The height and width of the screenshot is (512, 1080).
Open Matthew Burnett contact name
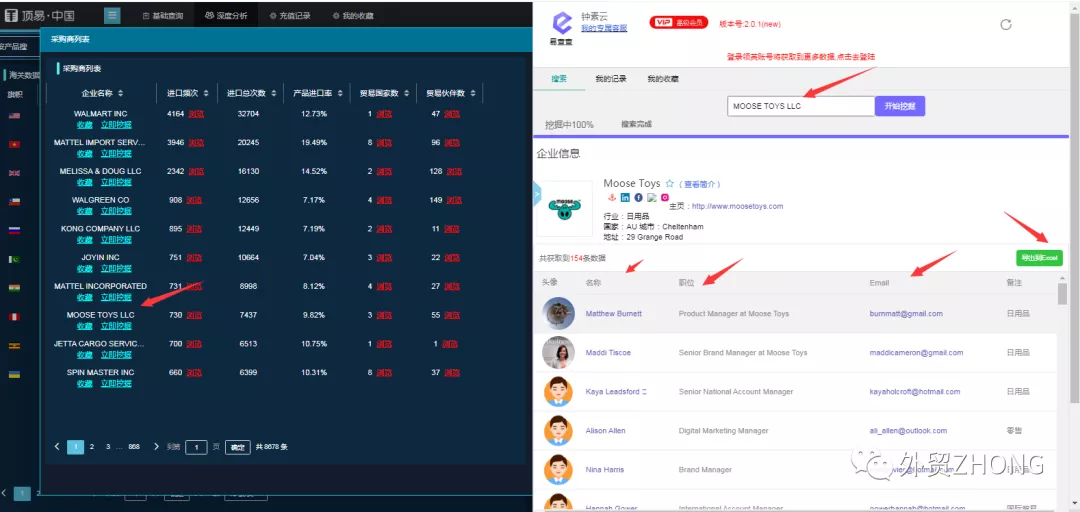pos(614,314)
